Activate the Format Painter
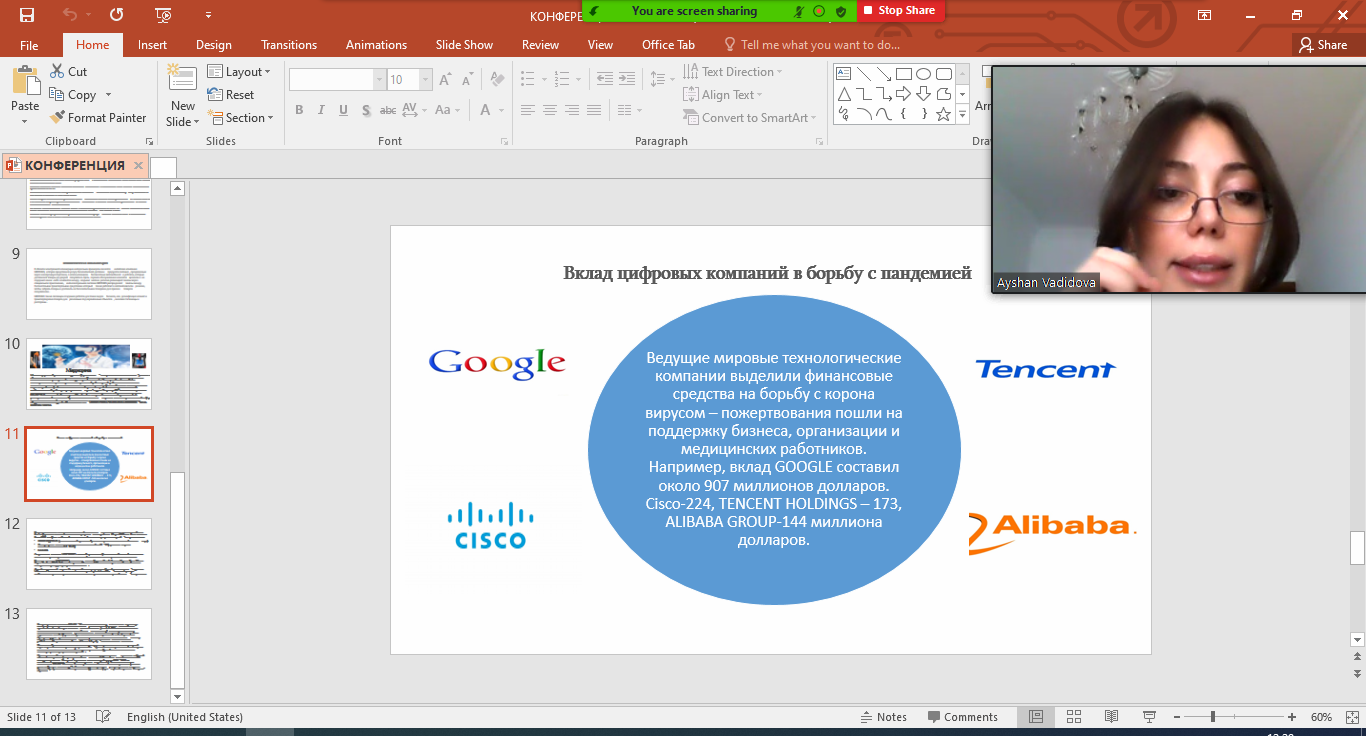Screen dimensions: 1366x736 pyautogui.click(x=98, y=118)
